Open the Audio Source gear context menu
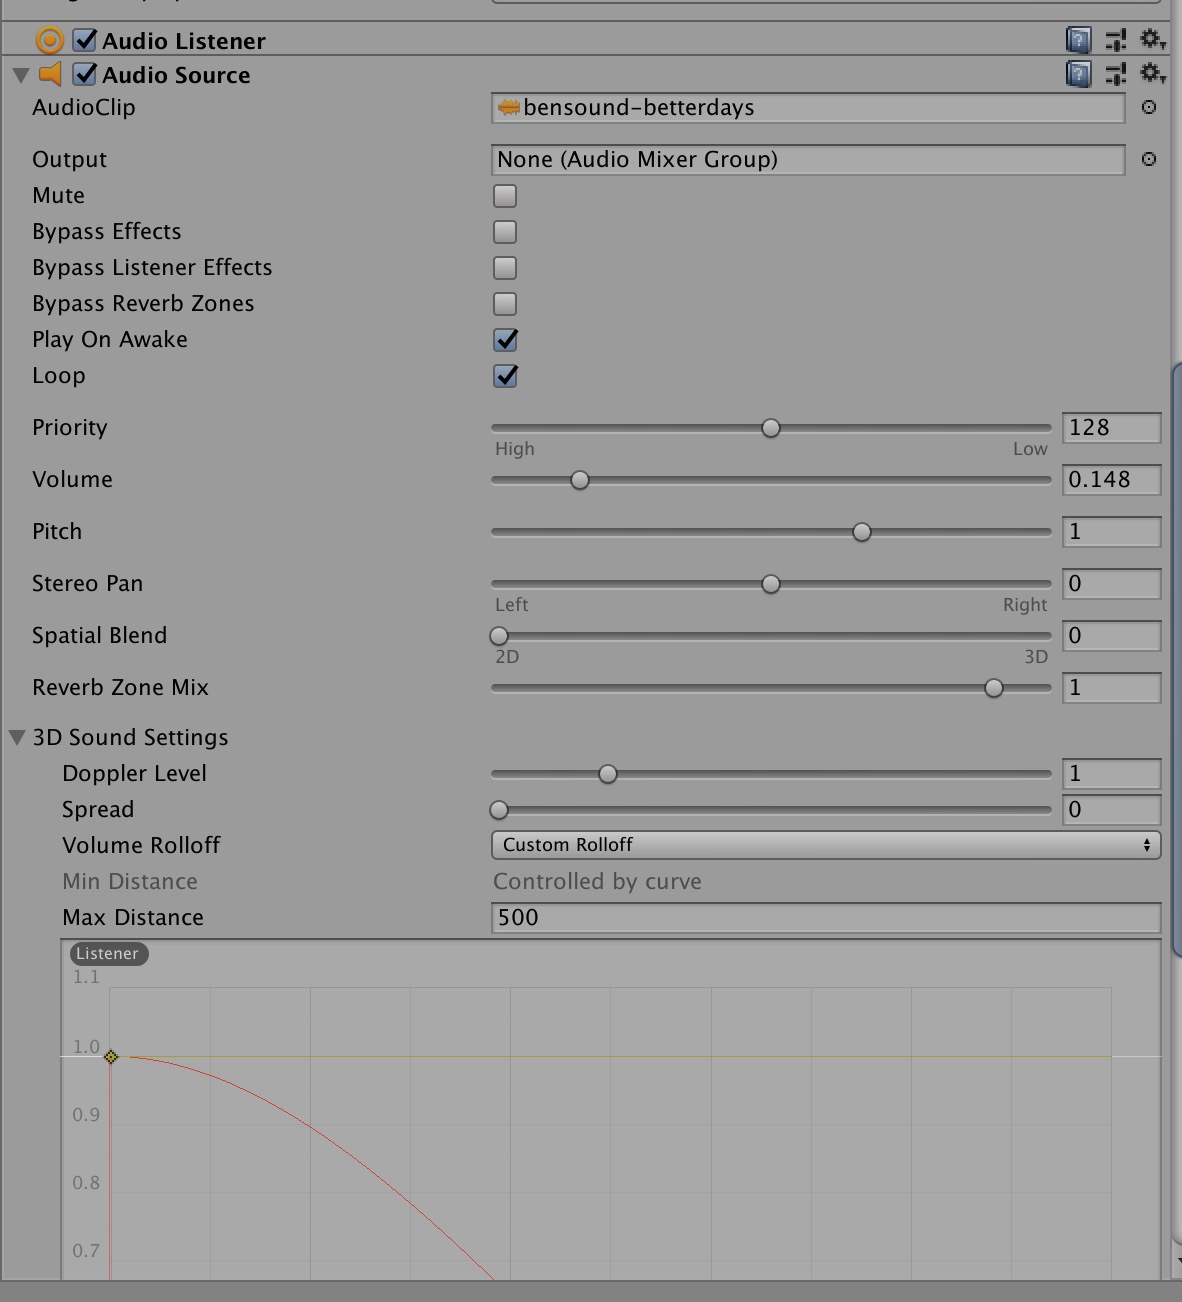 pyautogui.click(x=1151, y=74)
